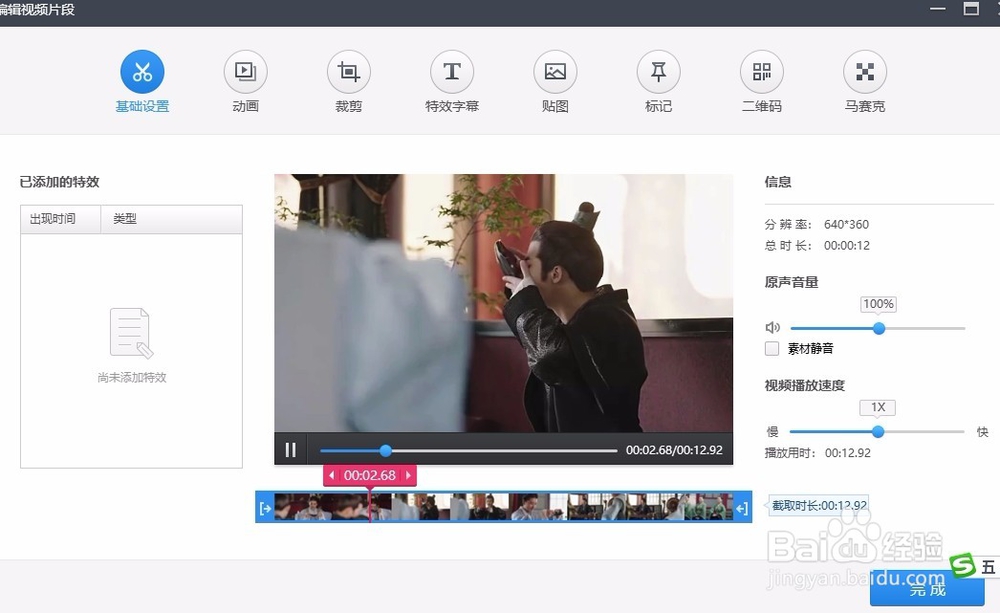Screen dimensions: 1000x613
Task: Select the 标记 marker tool
Action: coord(658,70)
